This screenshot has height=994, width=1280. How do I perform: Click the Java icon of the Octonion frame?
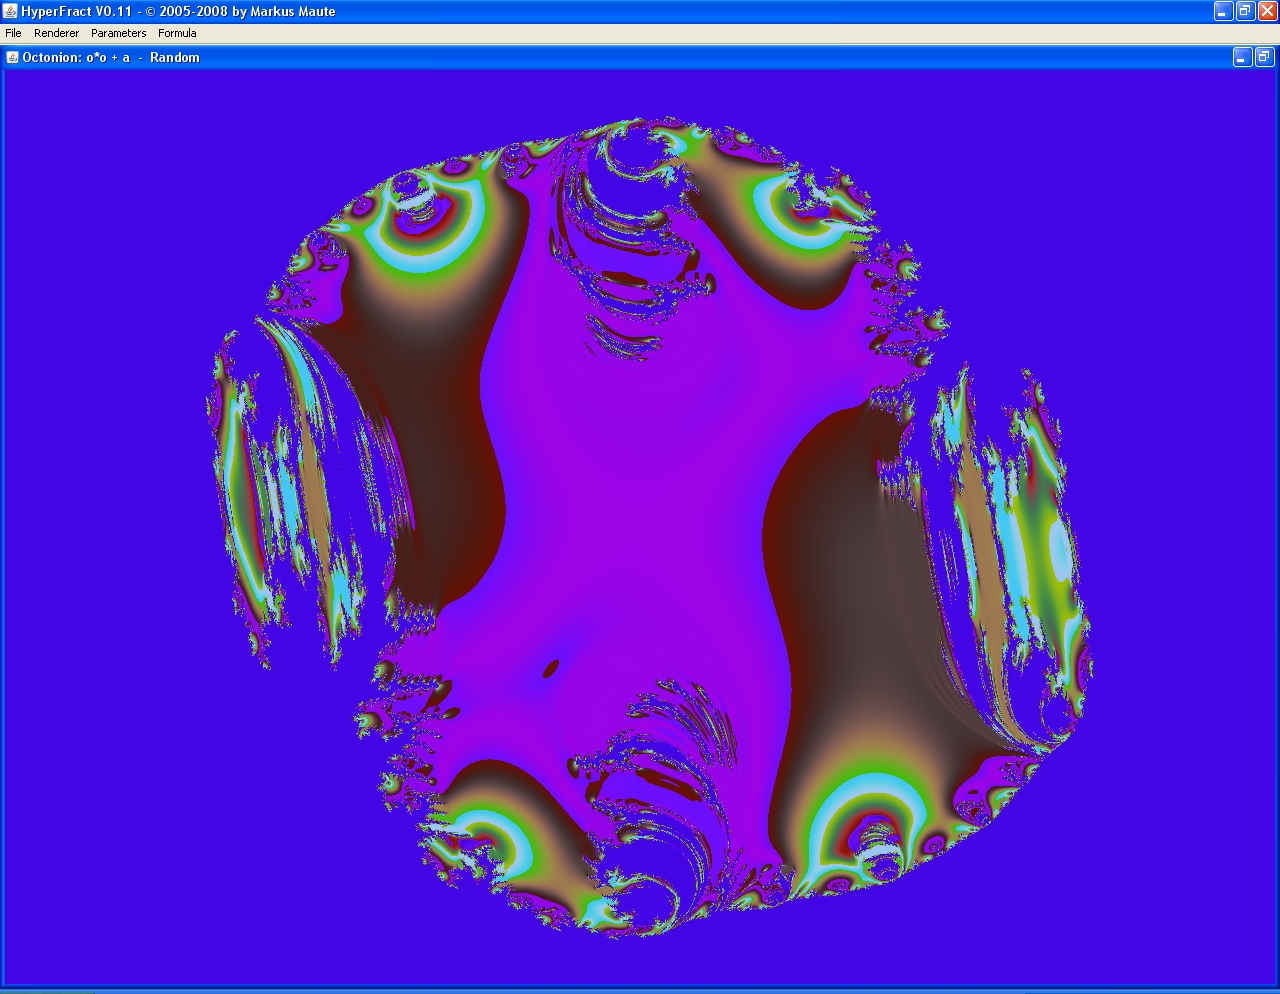coord(12,57)
